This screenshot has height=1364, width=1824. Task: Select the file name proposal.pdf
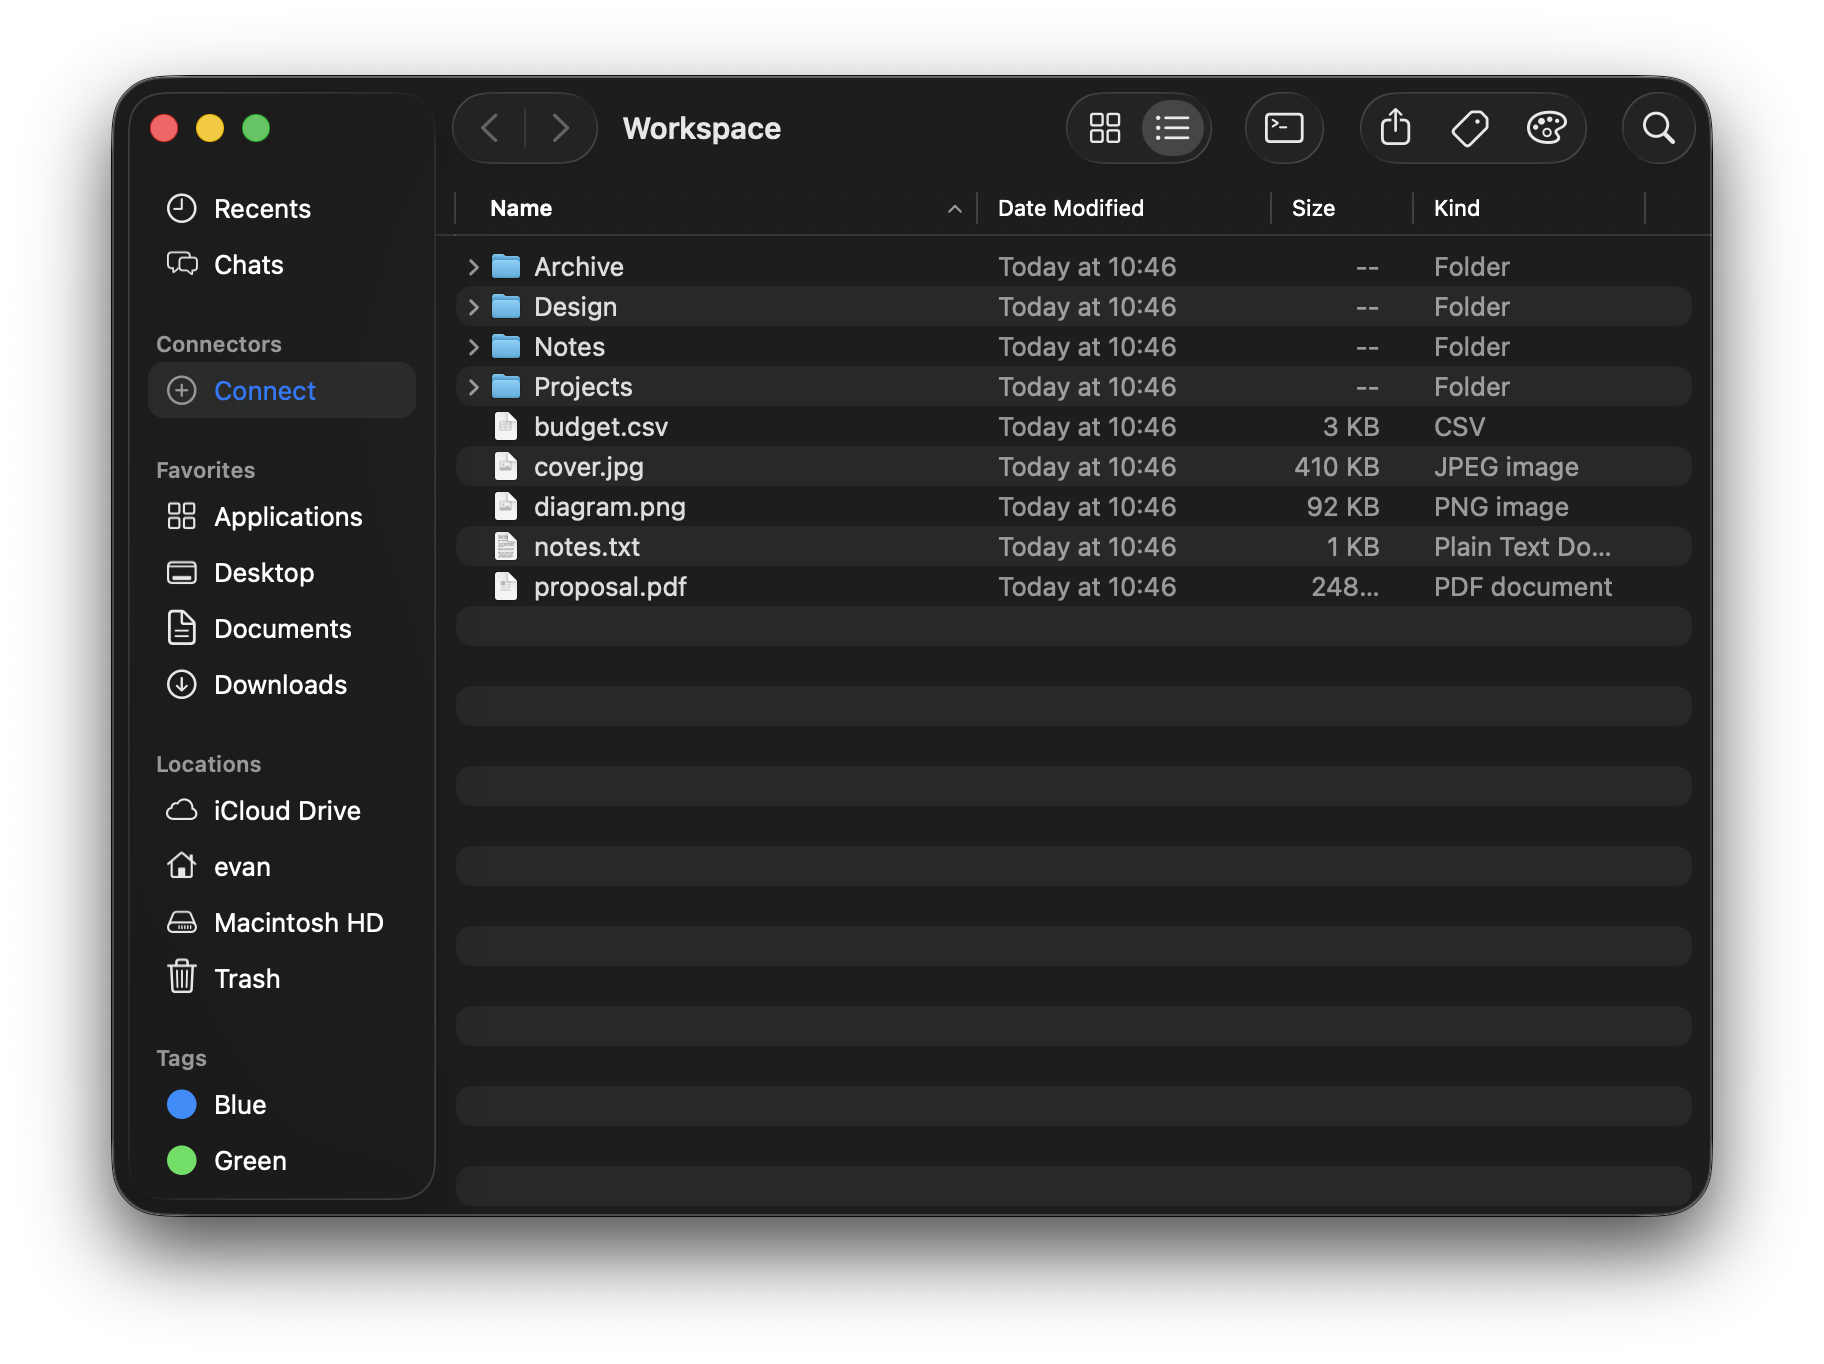click(x=610, y=587)
